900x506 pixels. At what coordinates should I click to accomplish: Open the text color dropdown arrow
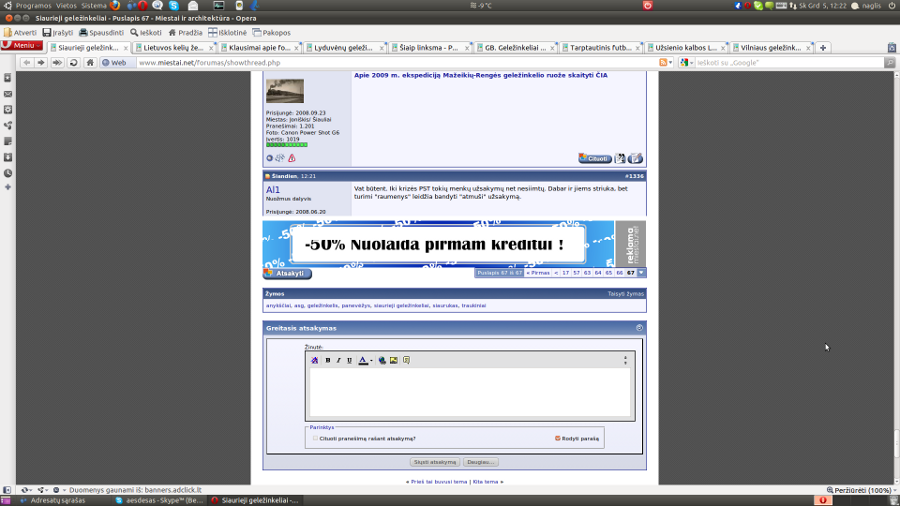[x=370, y=360]
